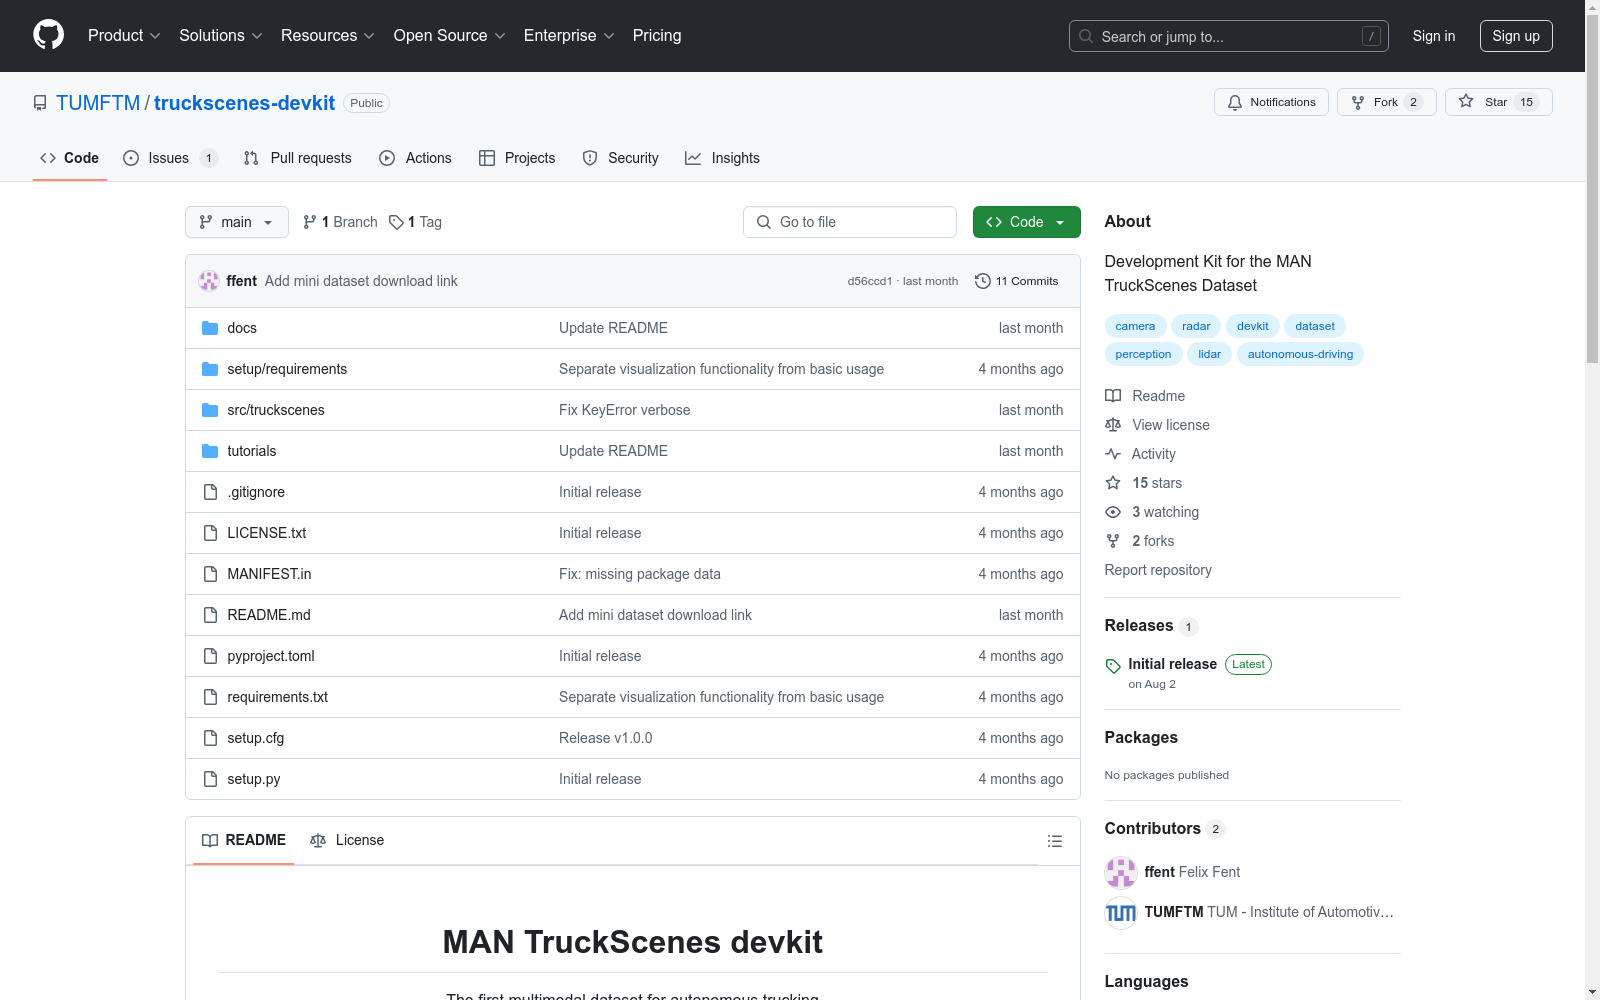The width and height of the screenshot is (1600, 1000).
Task: Open the src/truckscenes folder
Action: pos(276,410)
